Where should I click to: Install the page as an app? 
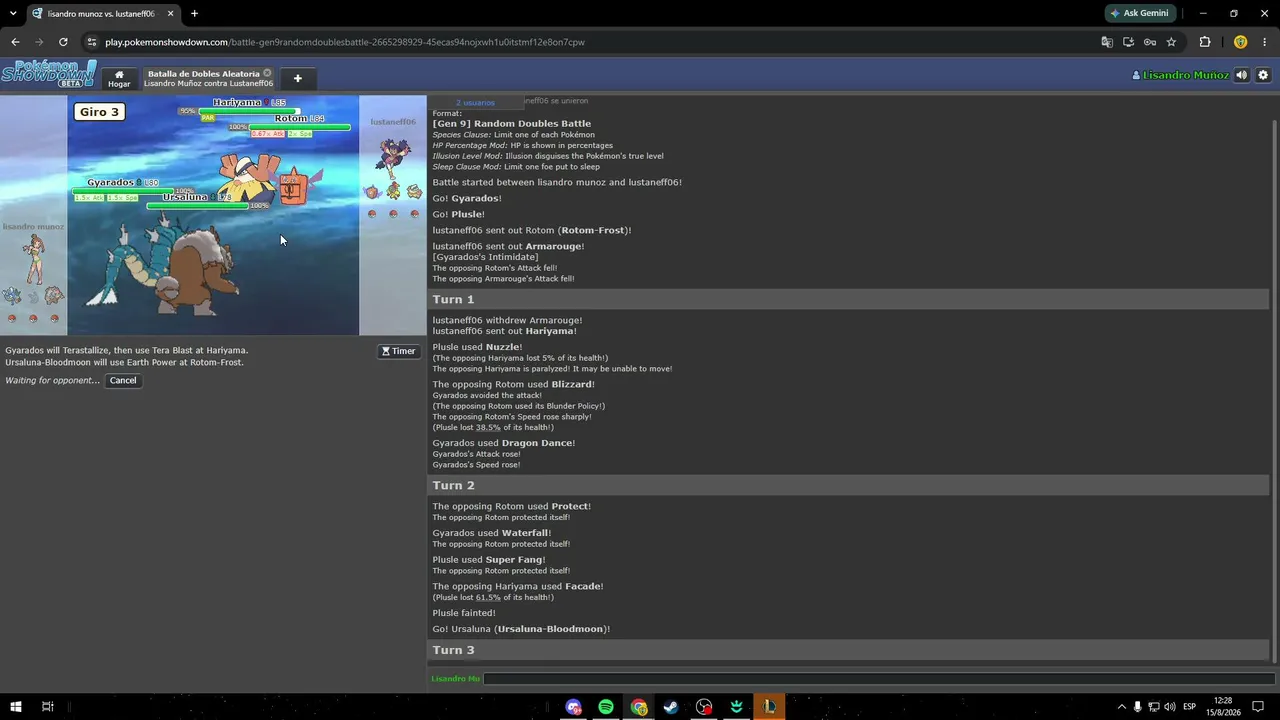click(x=1128, y=42)
